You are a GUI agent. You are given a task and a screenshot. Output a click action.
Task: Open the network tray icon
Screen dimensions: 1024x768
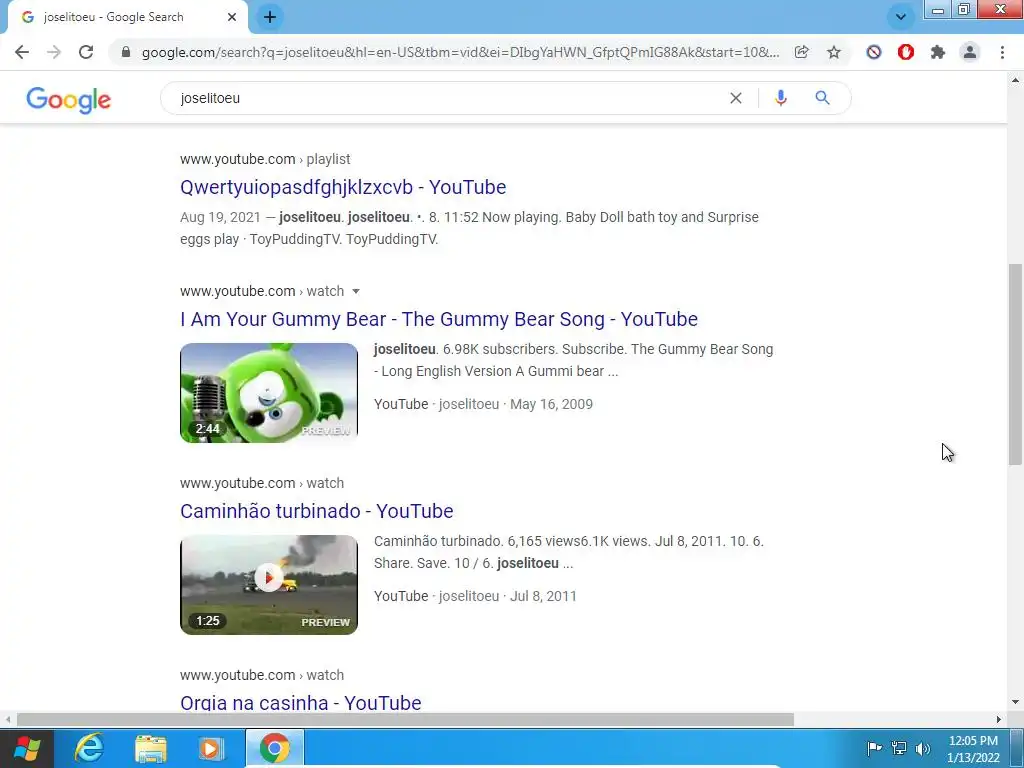tap(899, 748)
